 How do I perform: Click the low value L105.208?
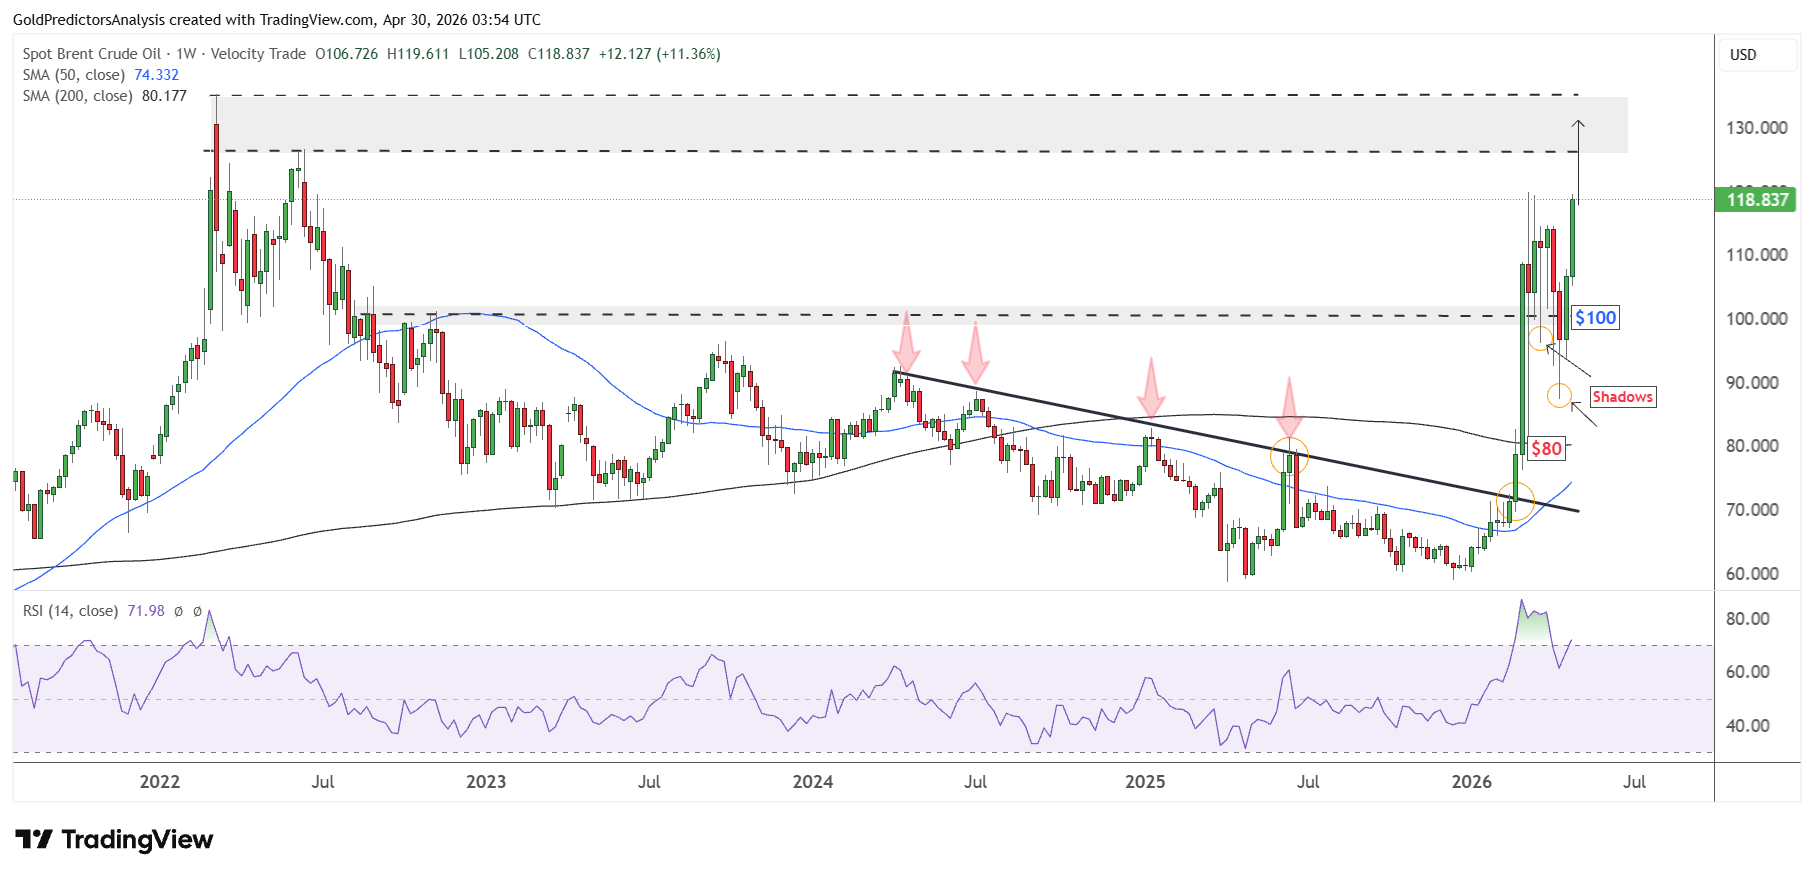pos(489,54)
